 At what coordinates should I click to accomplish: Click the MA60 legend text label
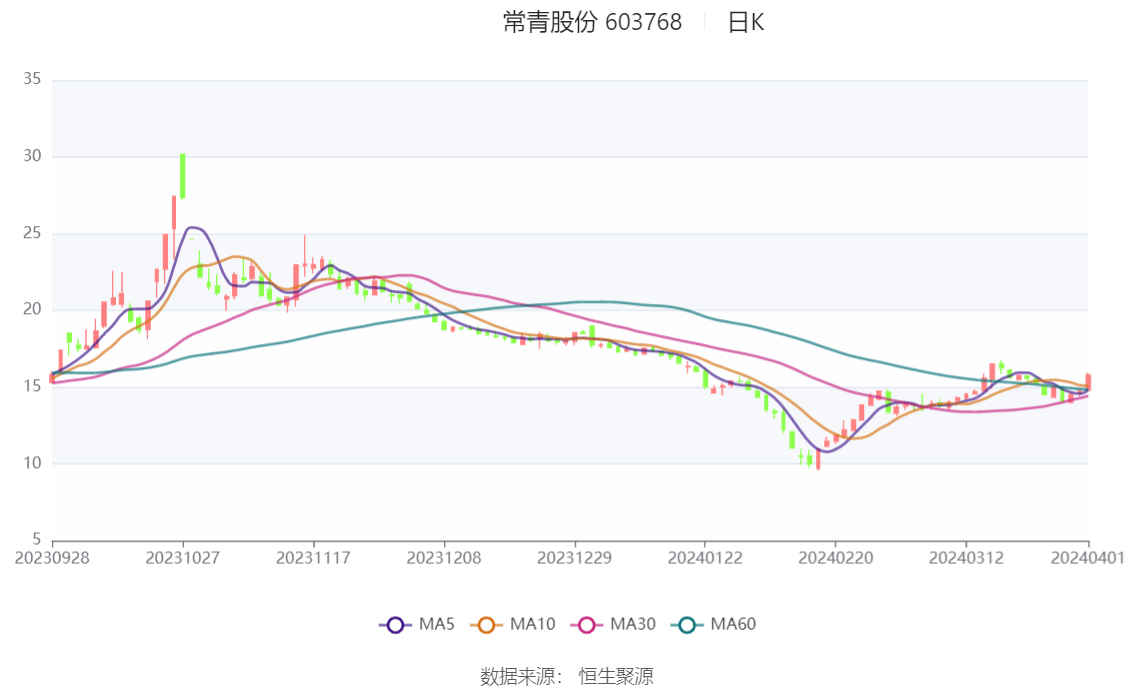(733, 624)
